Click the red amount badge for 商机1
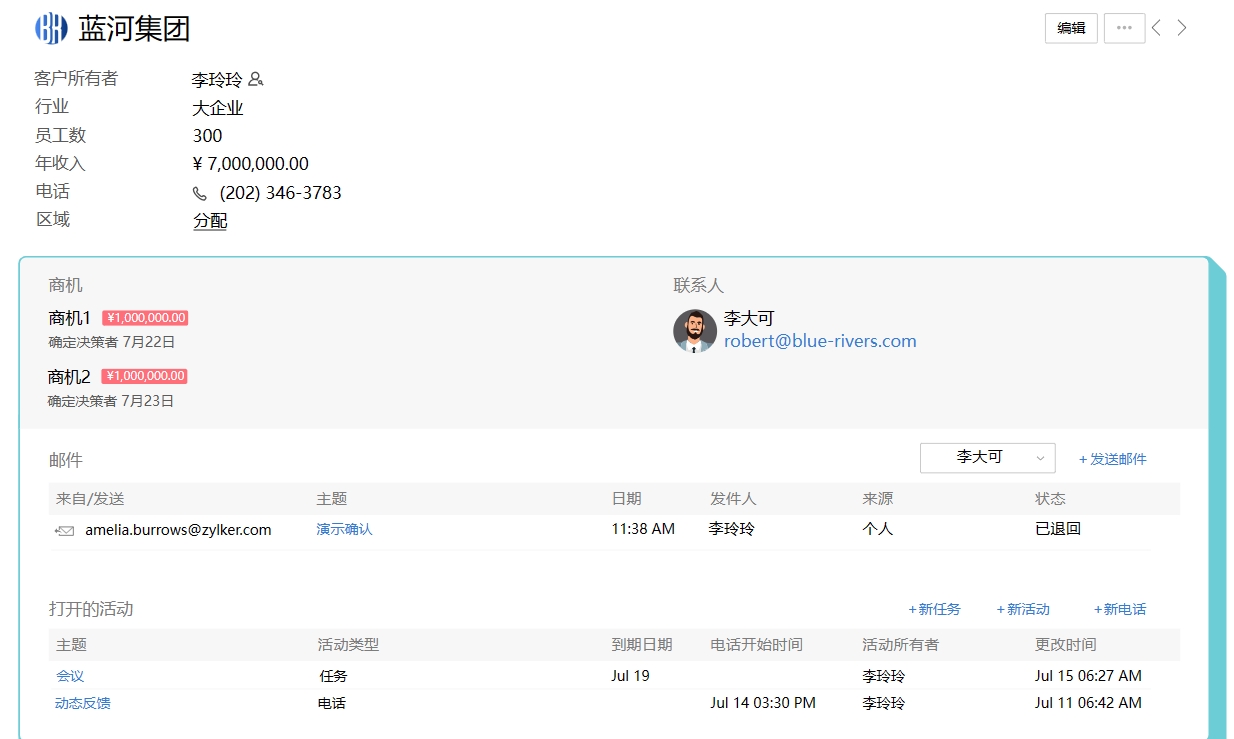The width and height of the screenshot is (1234, 739). [145, 318]
